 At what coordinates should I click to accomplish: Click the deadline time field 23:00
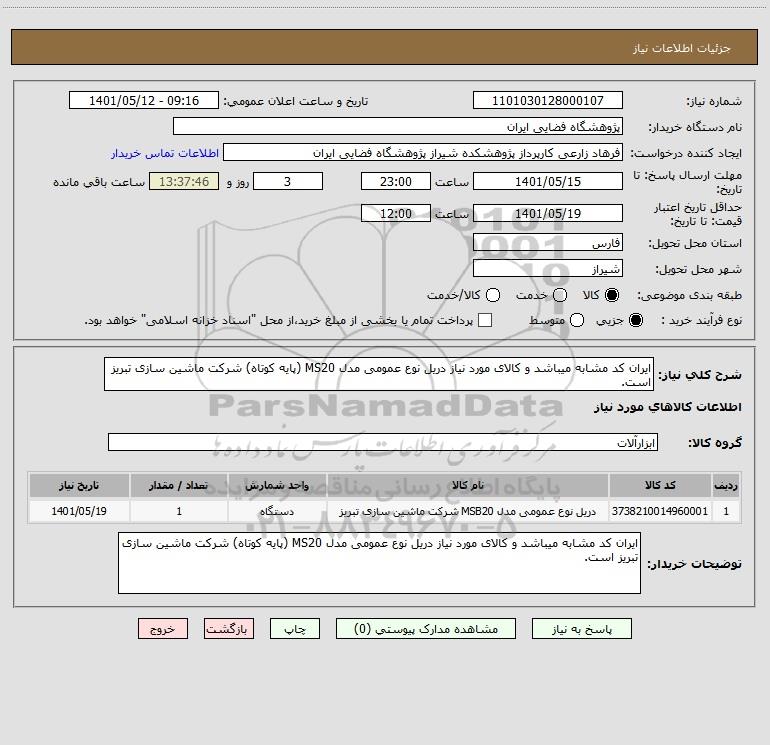[x=396, y=182]
